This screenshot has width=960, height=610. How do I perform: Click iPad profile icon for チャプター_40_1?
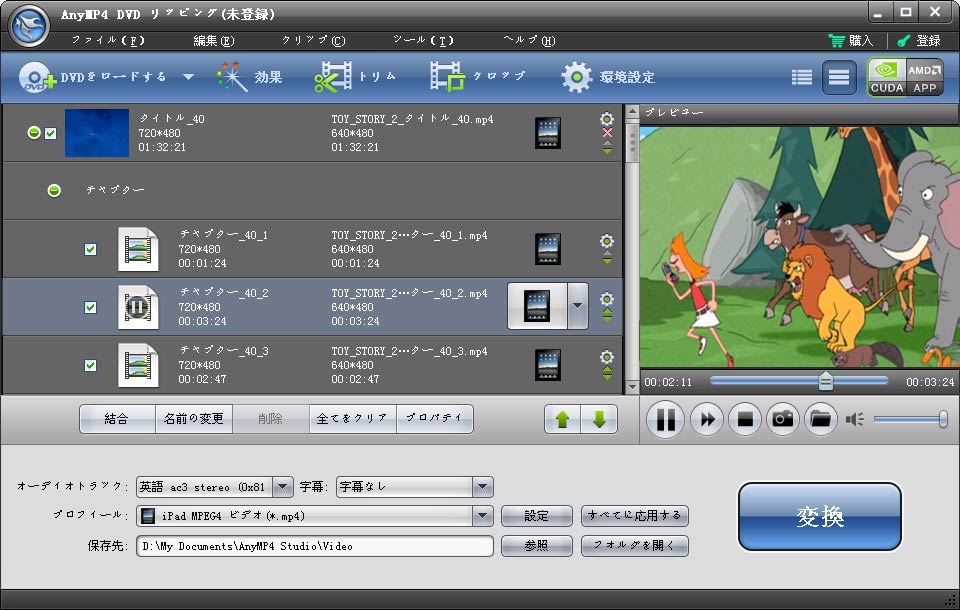click(x=547, y=249)
